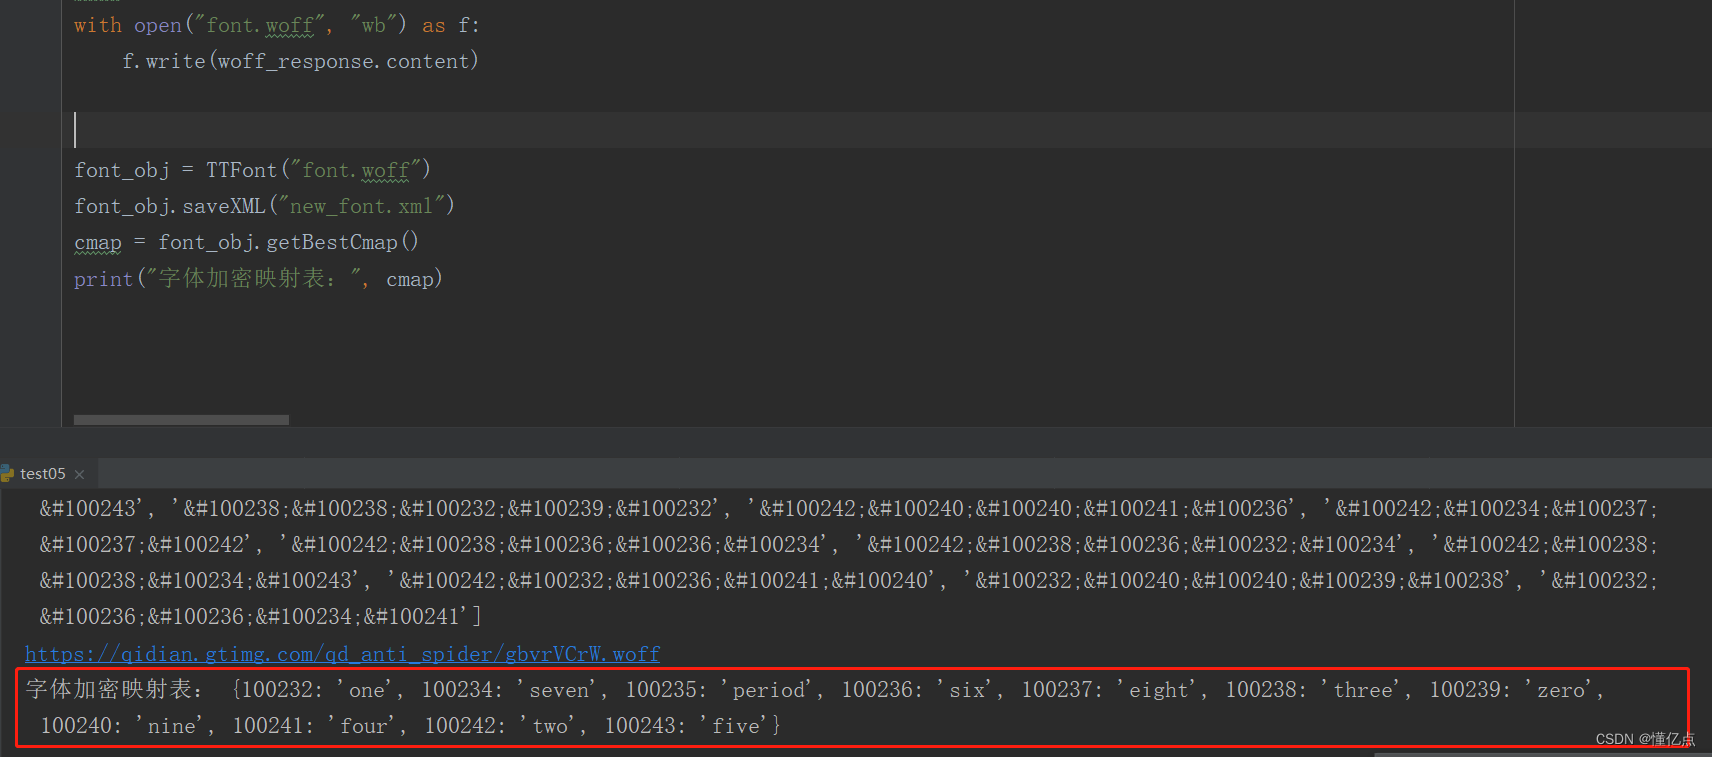This screenshot has height=757, width=1712.
Task: Click the with open("font.woff", "wb") line
Action: point(277,25)
